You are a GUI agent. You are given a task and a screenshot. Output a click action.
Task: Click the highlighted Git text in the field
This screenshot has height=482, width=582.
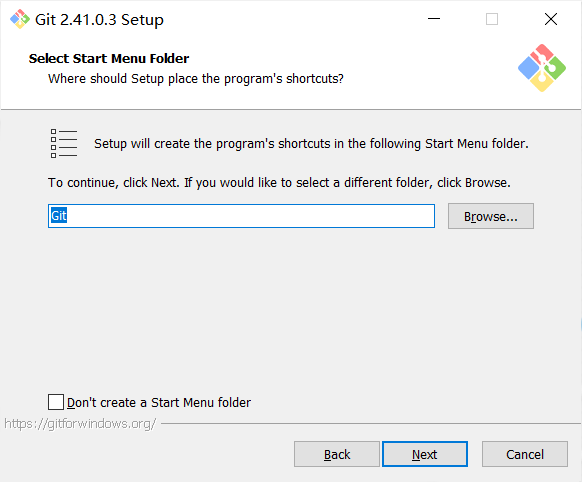pyautogui.click(x=59, y=216)
